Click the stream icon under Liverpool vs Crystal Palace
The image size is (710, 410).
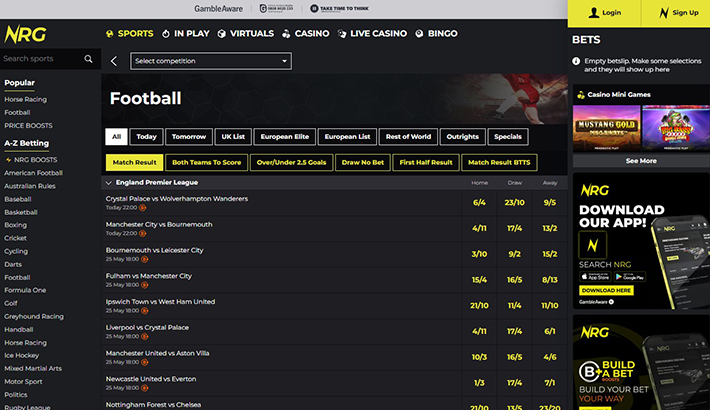pos(144,337)
